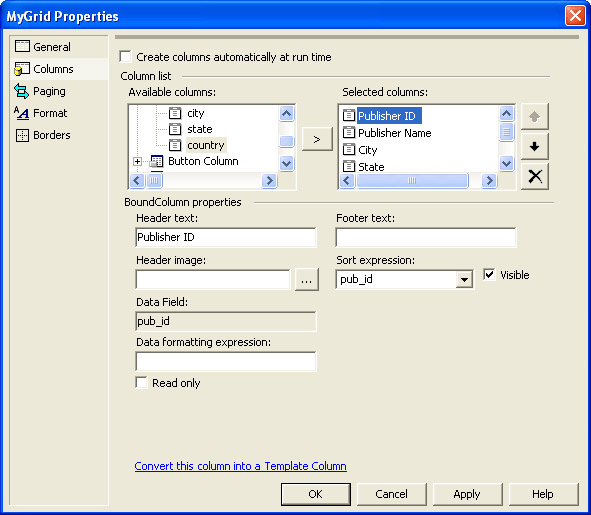
Task: Click the move column down arrow button
Action: (534, 146)
